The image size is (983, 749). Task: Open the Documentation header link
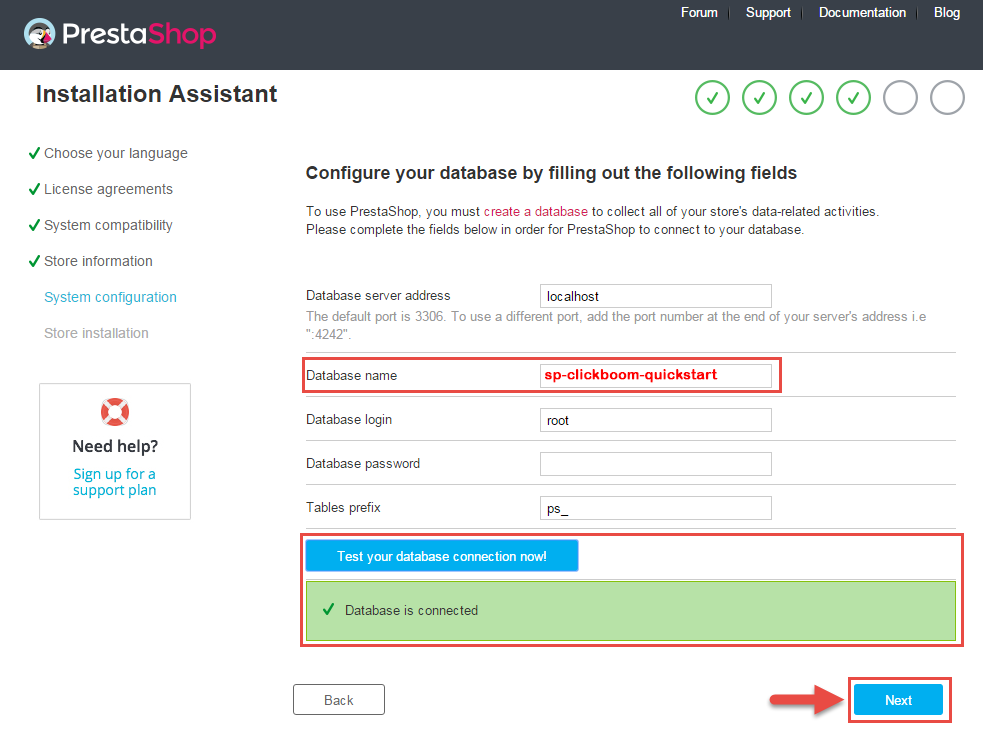862,13
